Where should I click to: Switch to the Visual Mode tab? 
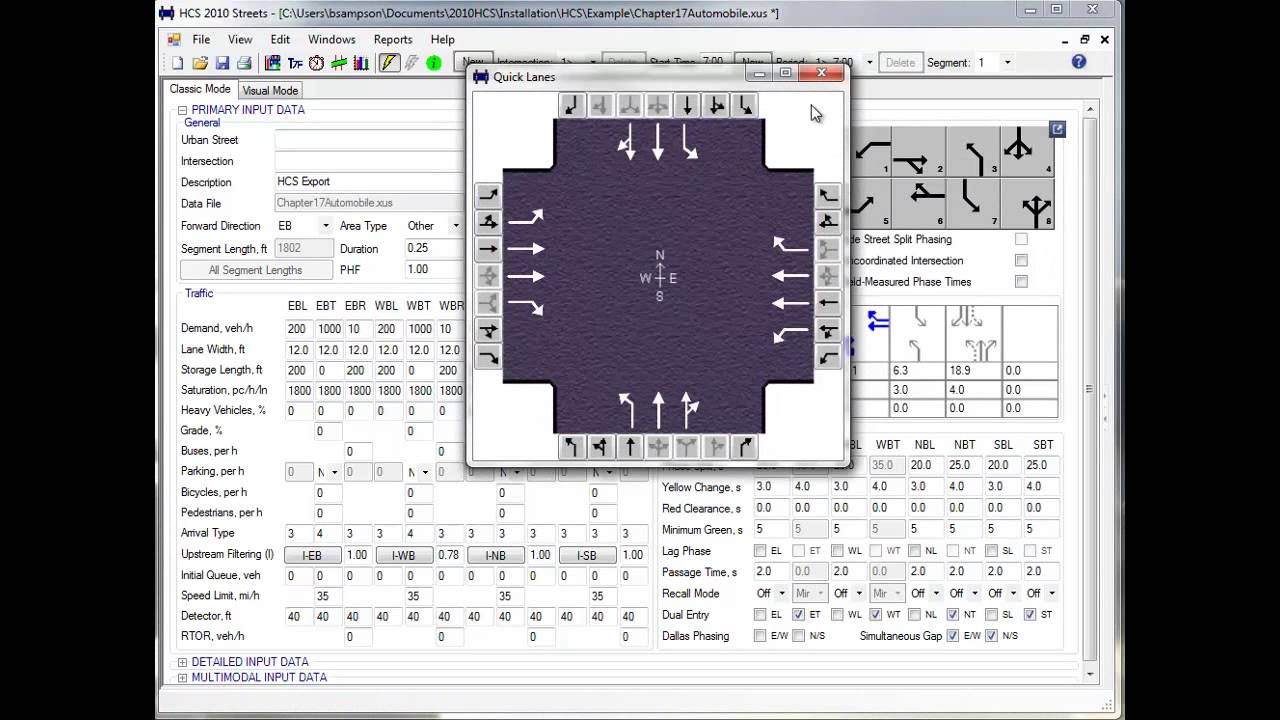[270, 90]
